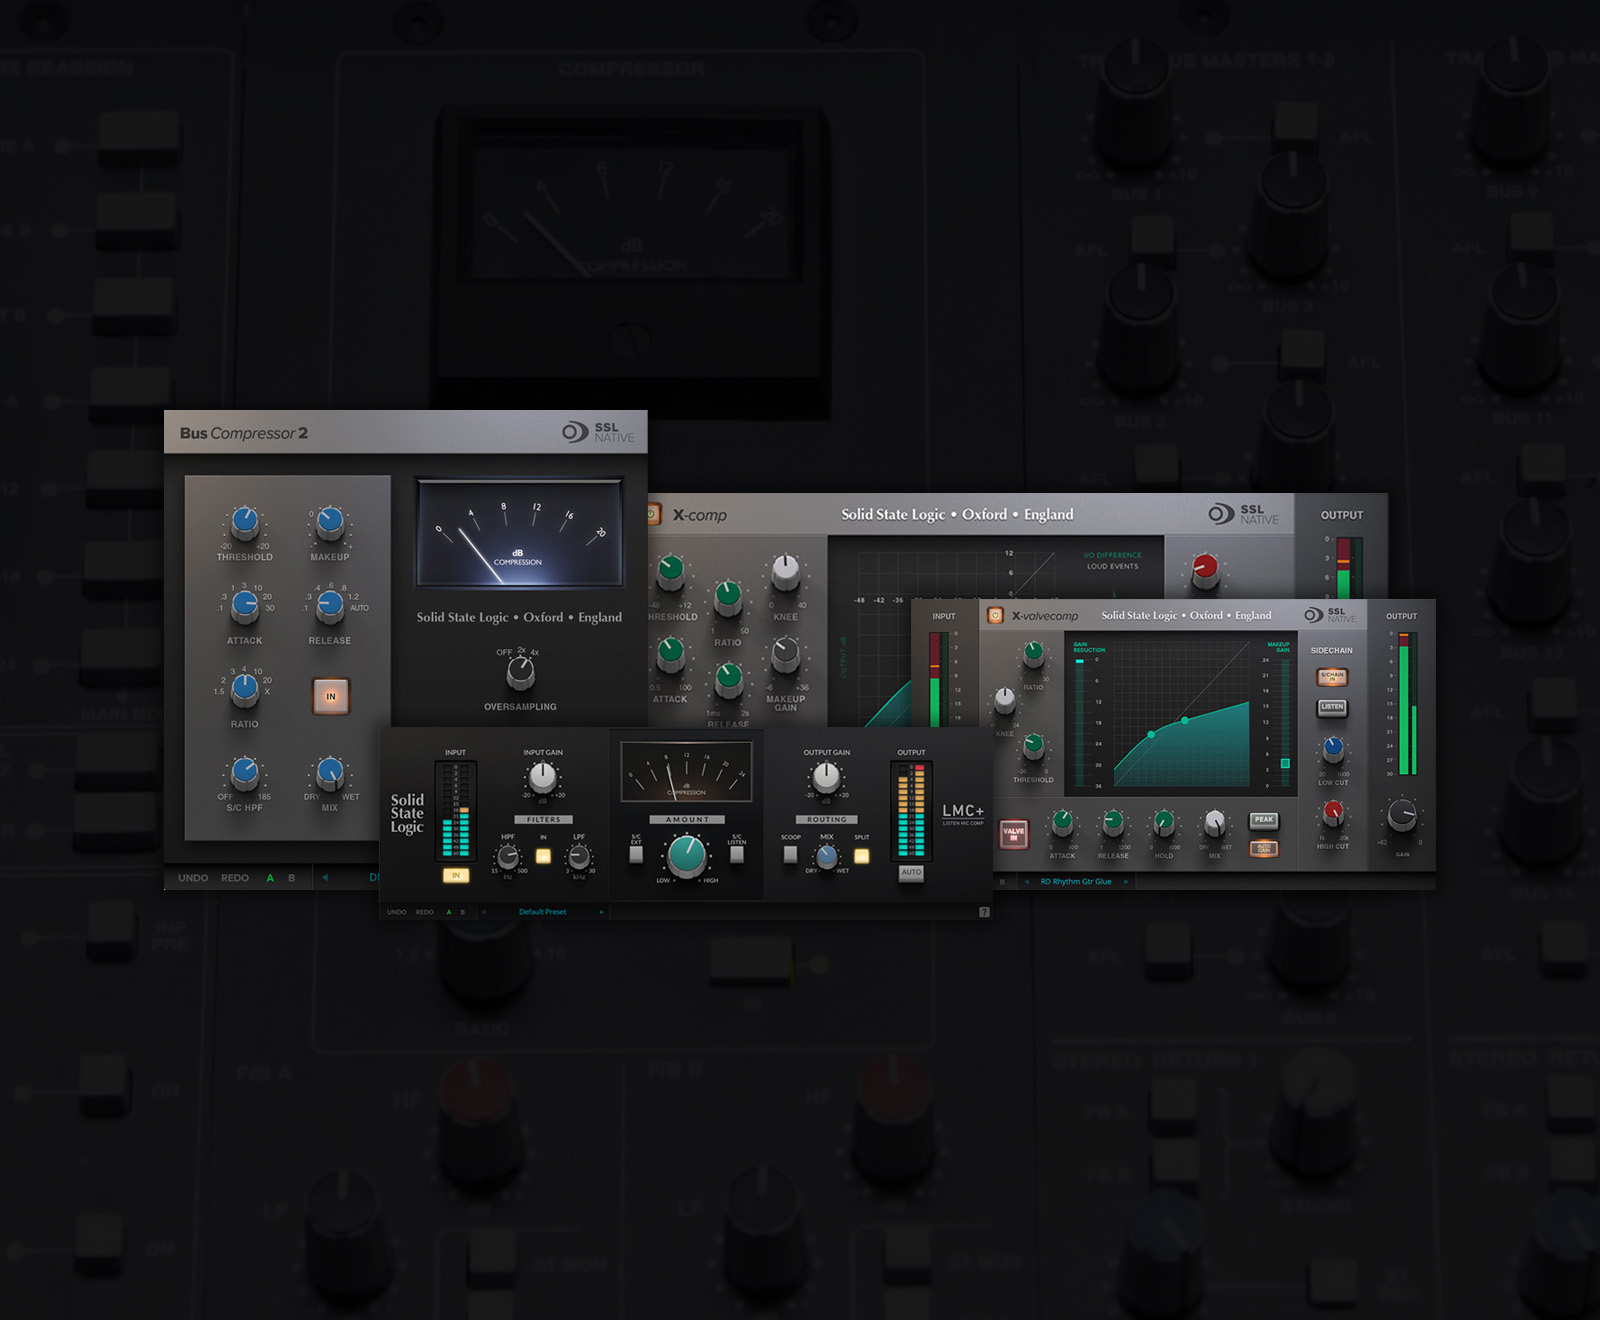Enable the S/C Listen switch on LMC+
The width and height of the screenshot is (1600, 1320).
[x=737, y=855]
